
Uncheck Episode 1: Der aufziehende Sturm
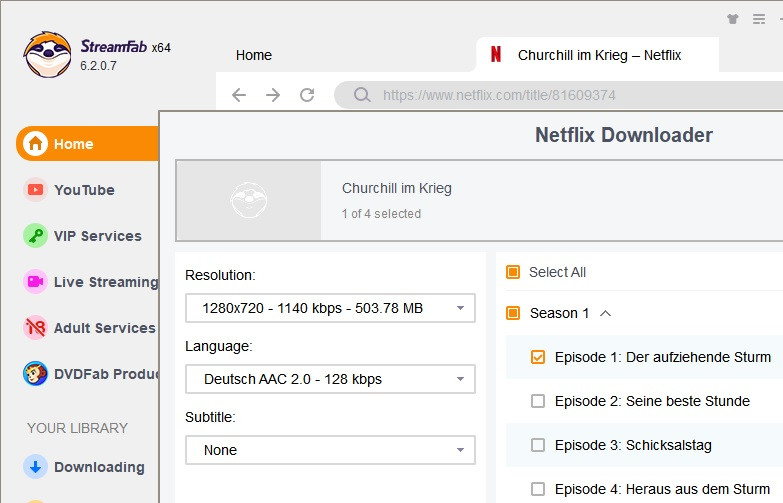(538, 357)
